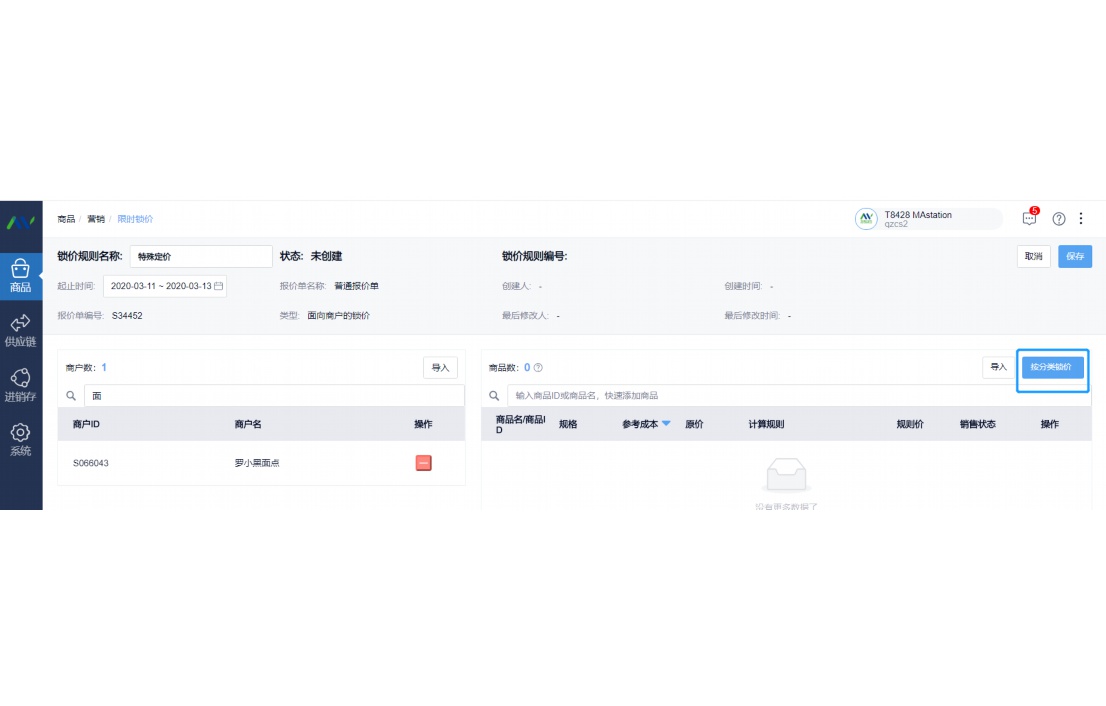Go to 营销 breadcrumb
Screen dimensions: 1106x706
tap(96, 219)
